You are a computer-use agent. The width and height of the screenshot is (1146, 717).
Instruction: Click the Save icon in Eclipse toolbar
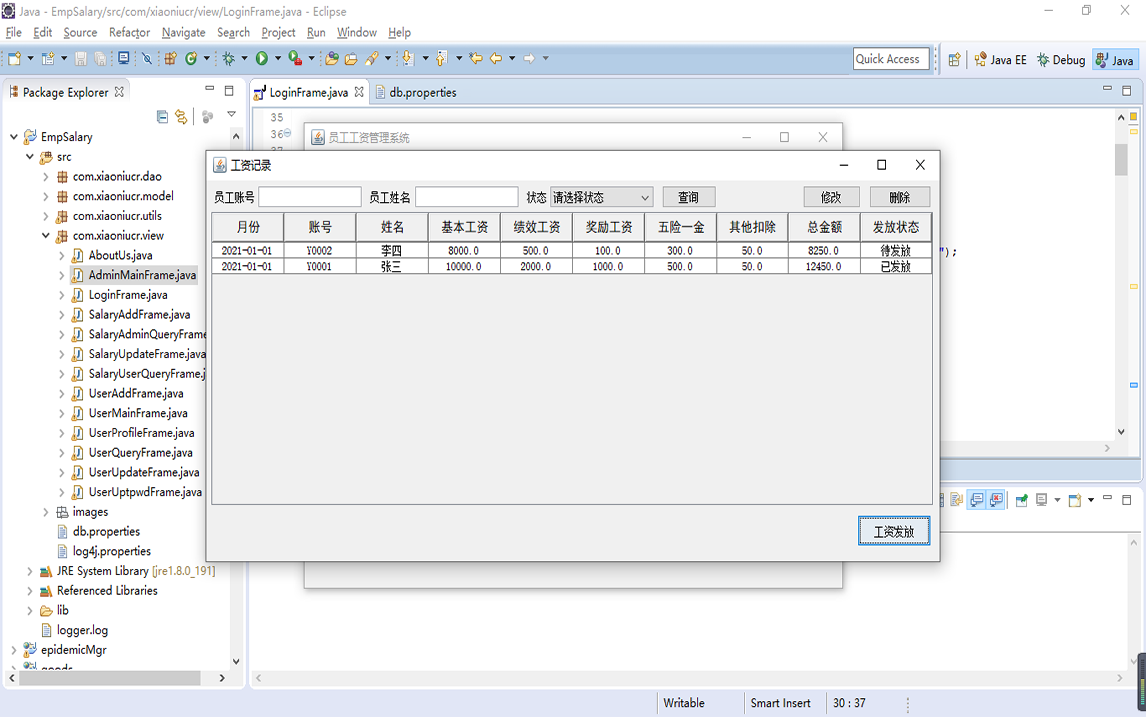(x=80, y=58)
